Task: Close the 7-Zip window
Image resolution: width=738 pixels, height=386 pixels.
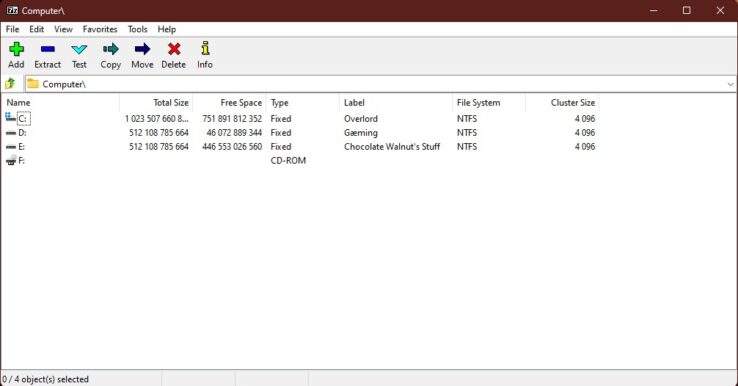Action: (720, 10)
